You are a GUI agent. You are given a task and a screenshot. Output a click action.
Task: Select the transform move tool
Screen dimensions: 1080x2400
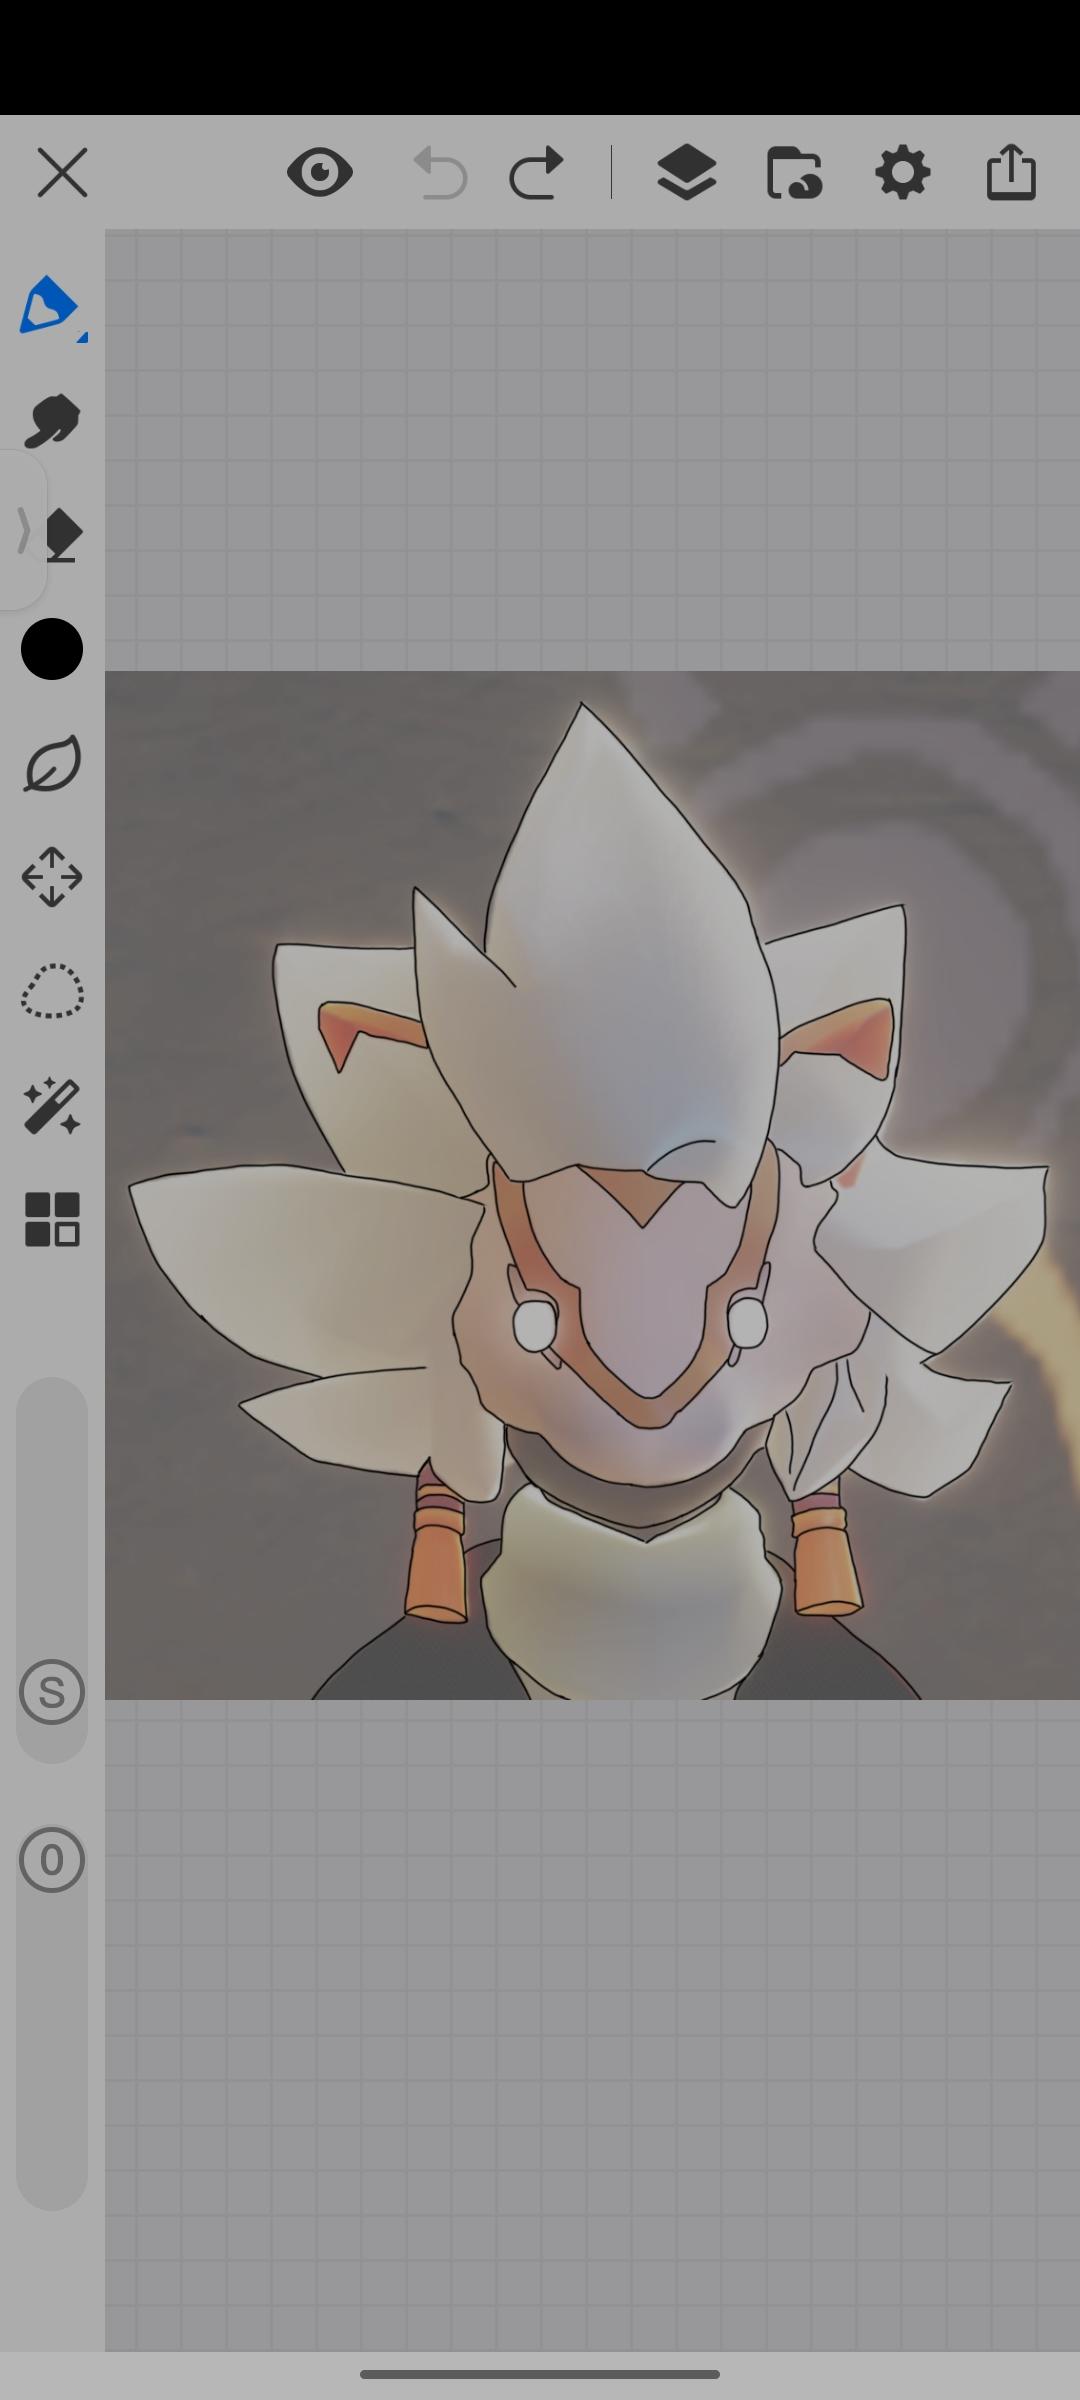52,878
